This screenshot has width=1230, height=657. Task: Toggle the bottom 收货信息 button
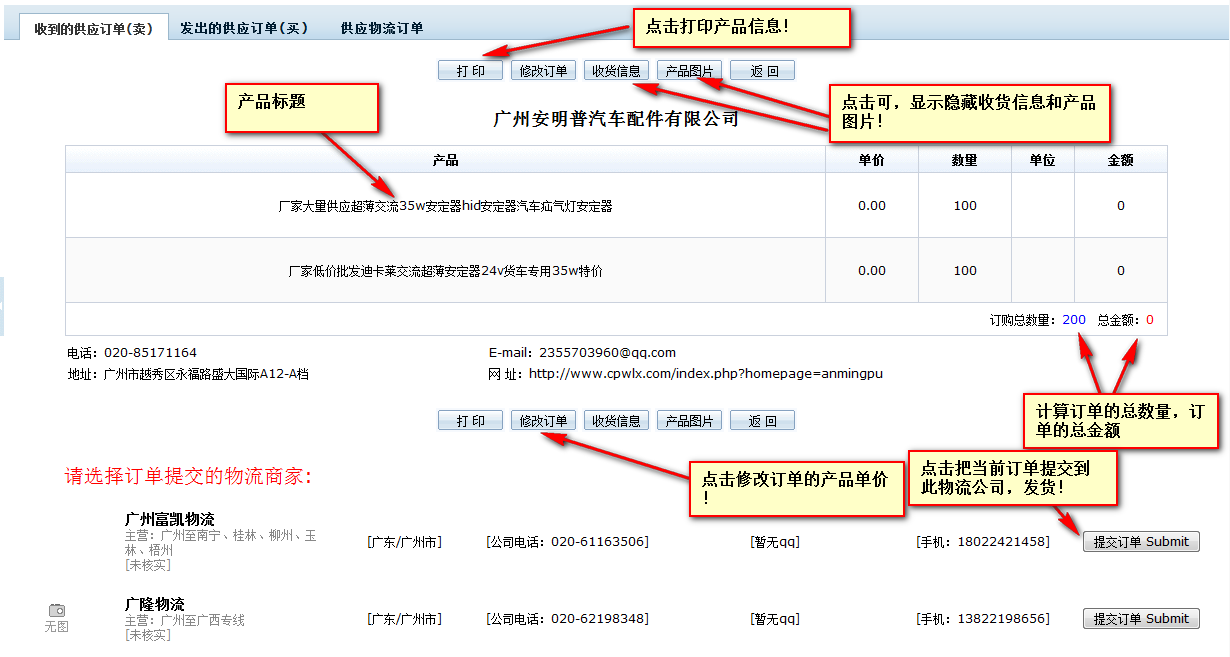pyautogui.click(x=616, y=421)
